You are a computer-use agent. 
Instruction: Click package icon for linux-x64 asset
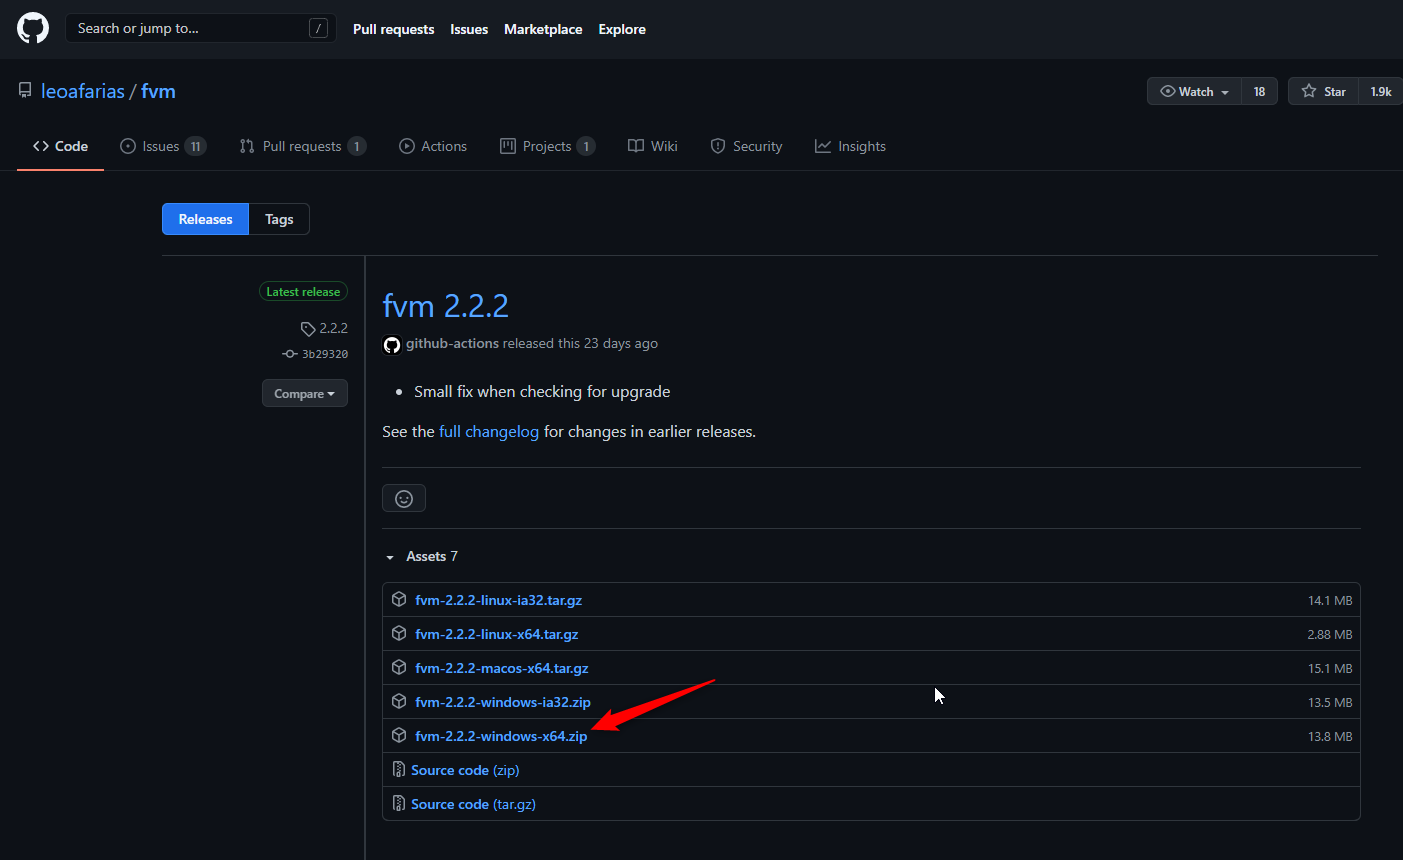coord(399,634)
